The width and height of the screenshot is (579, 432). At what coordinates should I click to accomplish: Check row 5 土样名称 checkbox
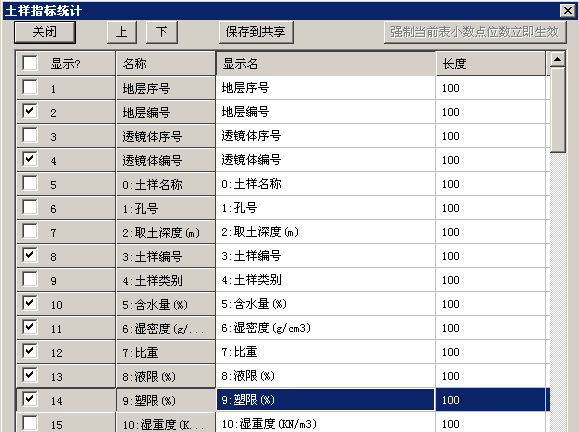click(30, 183)
